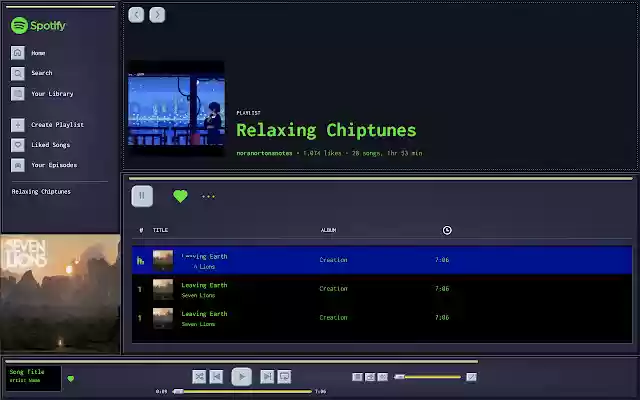The width and height of the screenshot is (640, 400).
Task: Open the three-dot more options menu
Action: (208, 197)
